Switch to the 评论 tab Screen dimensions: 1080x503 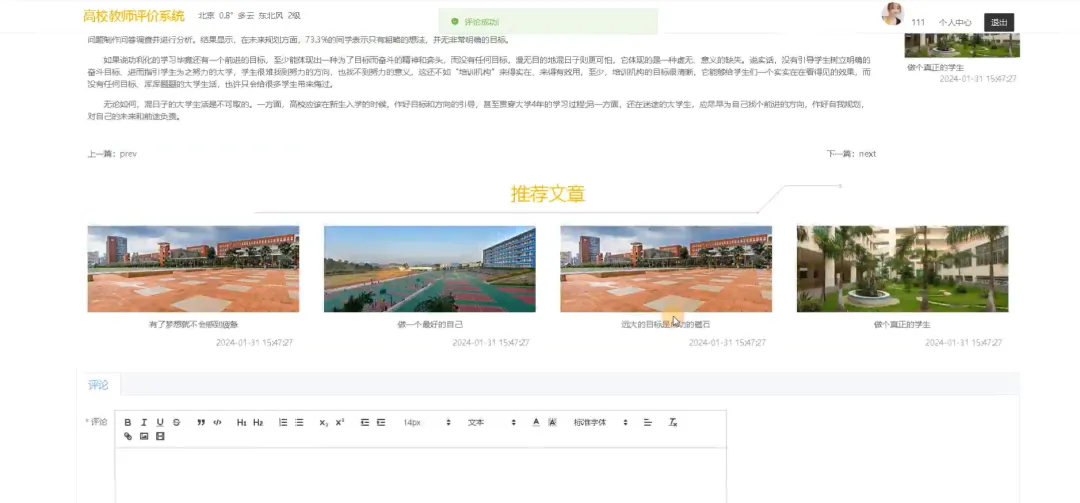(98, 384)
